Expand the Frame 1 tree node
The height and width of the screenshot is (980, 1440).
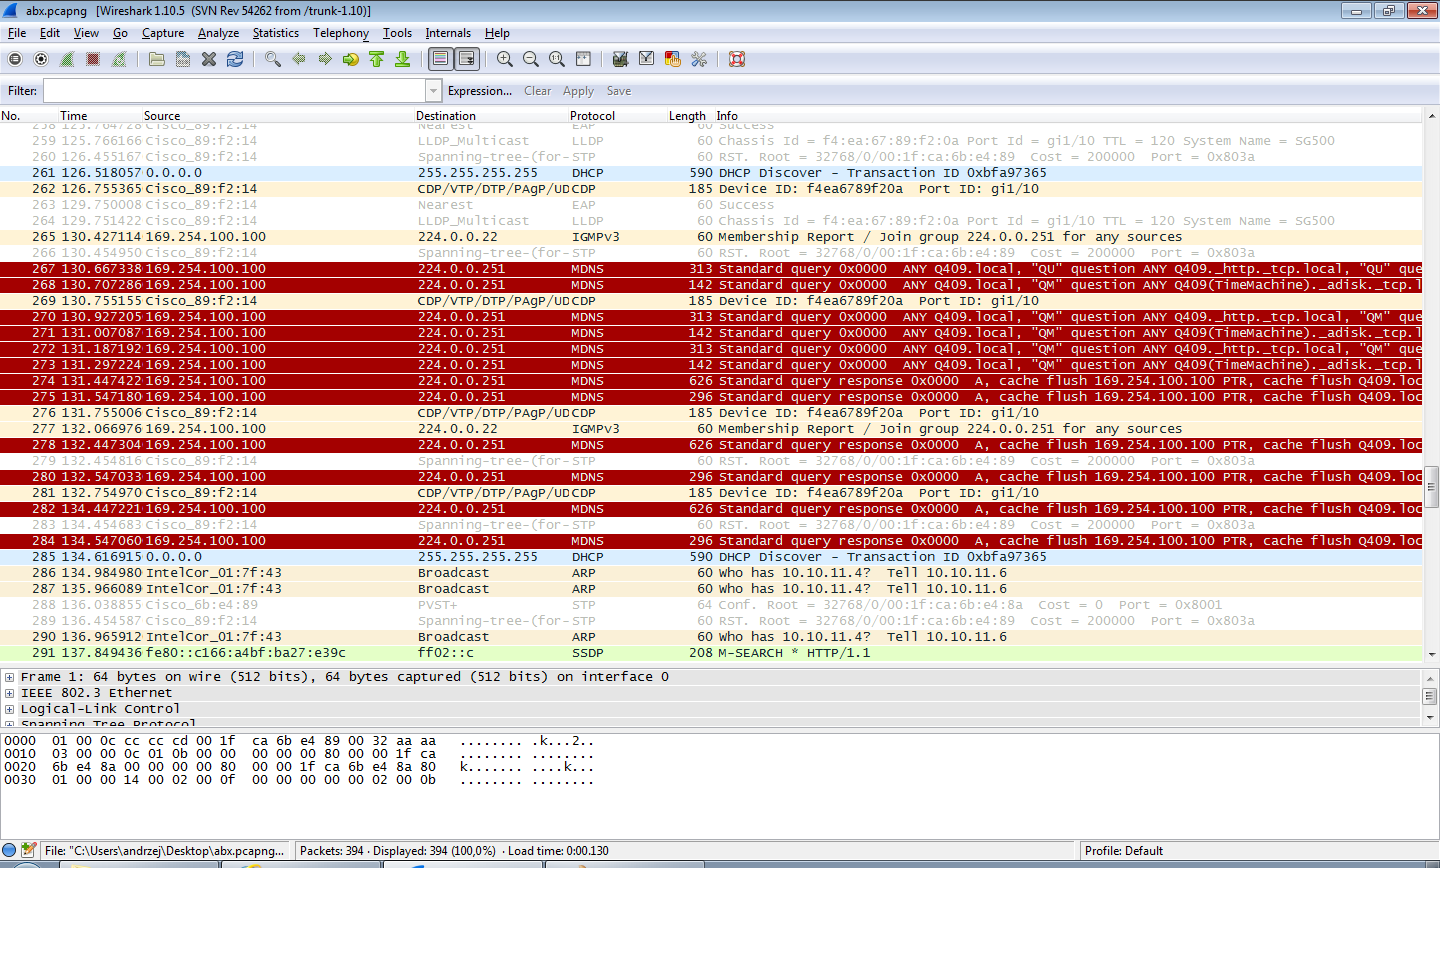click(9, 677)
